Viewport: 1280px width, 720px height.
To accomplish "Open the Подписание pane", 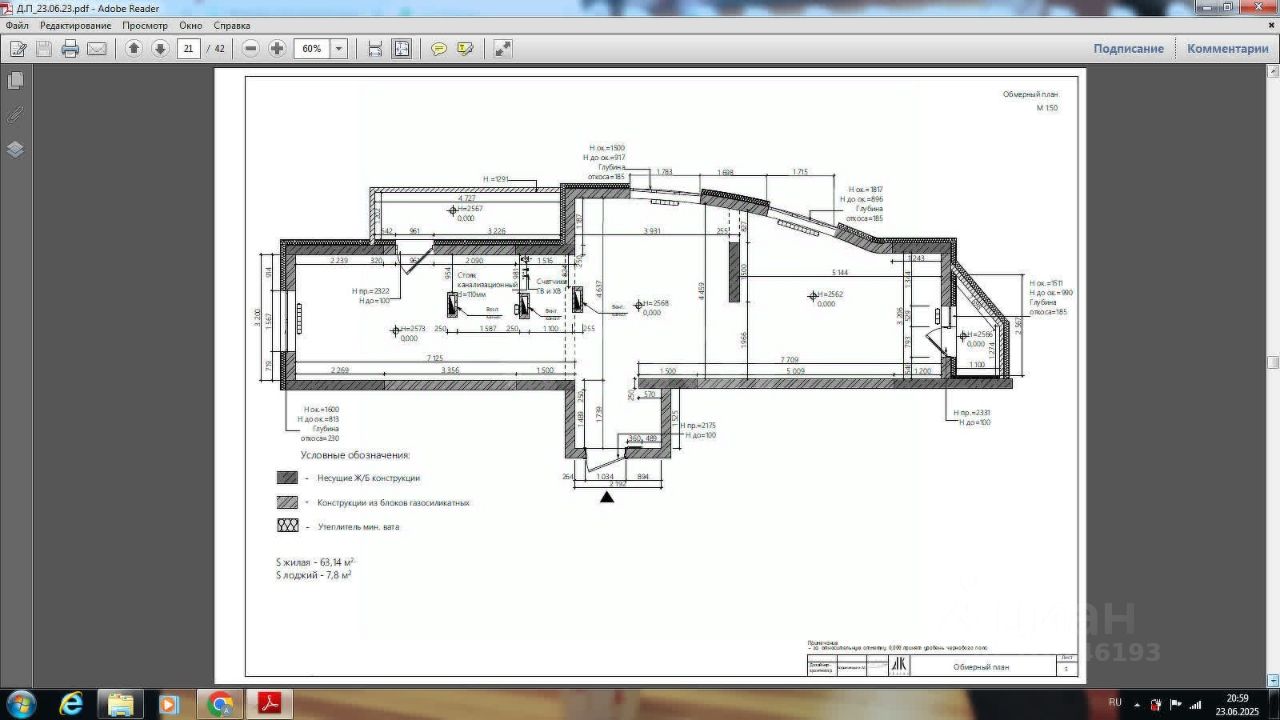I will [x=1128, y=48].
